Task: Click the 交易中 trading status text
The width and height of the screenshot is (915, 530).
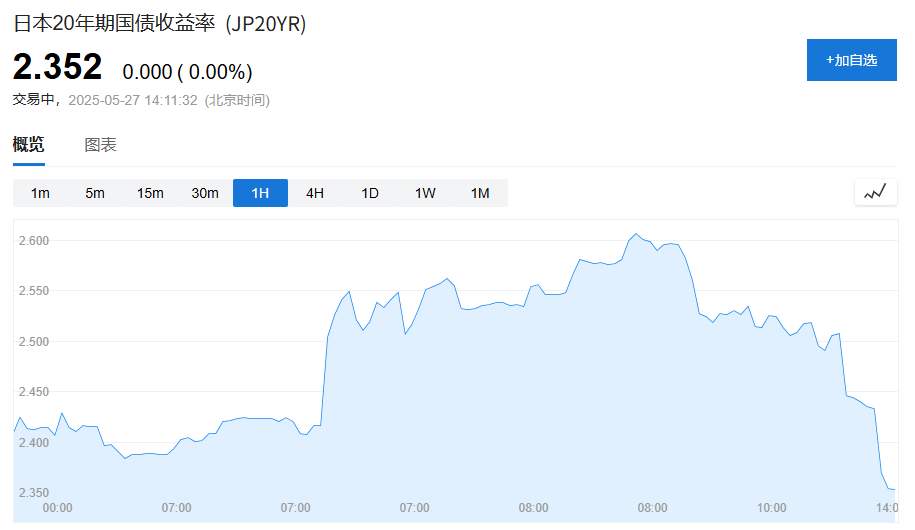Action: 34,100
